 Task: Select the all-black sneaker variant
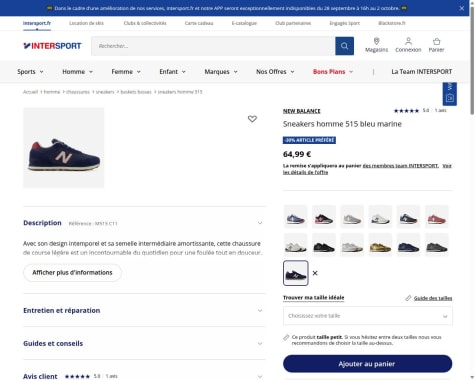click(x=324, y=245)
